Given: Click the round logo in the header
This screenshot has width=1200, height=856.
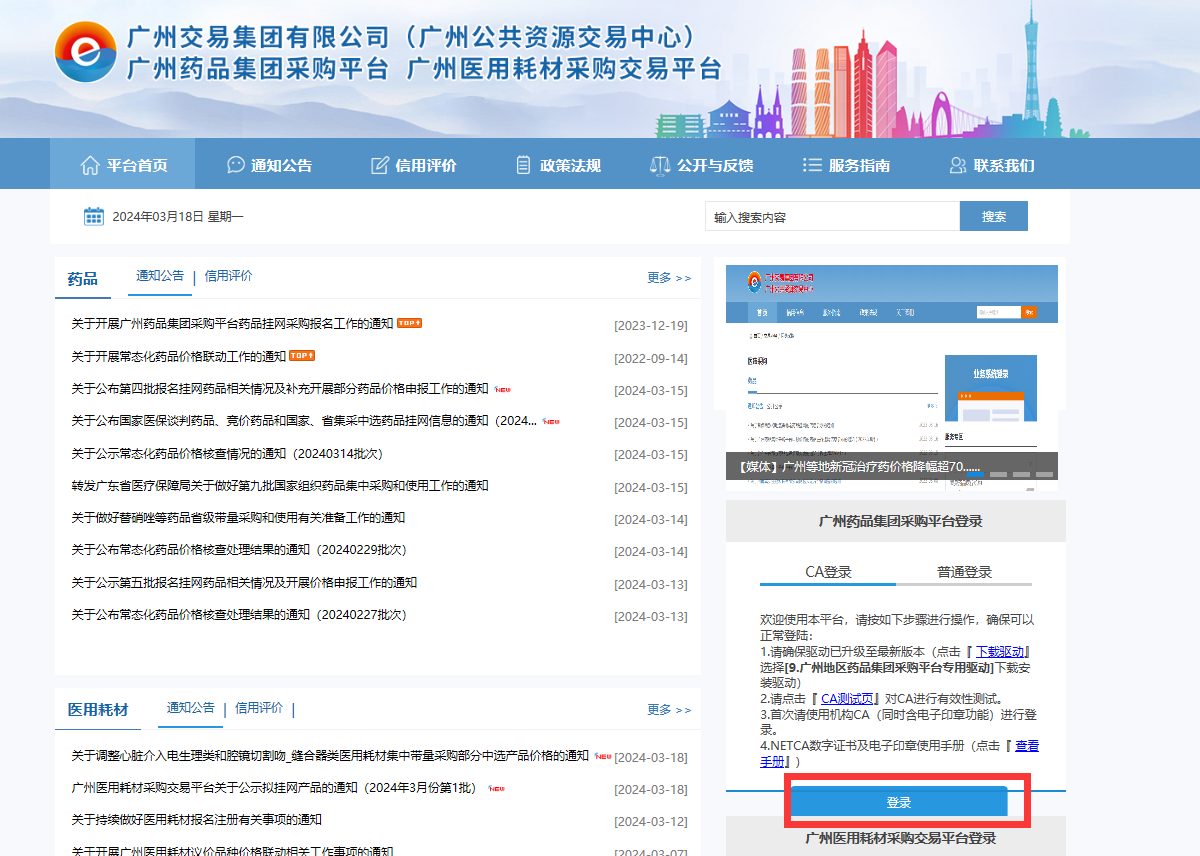Looking at the screenshot, I should pyautogui.click(x=86, y=52).
